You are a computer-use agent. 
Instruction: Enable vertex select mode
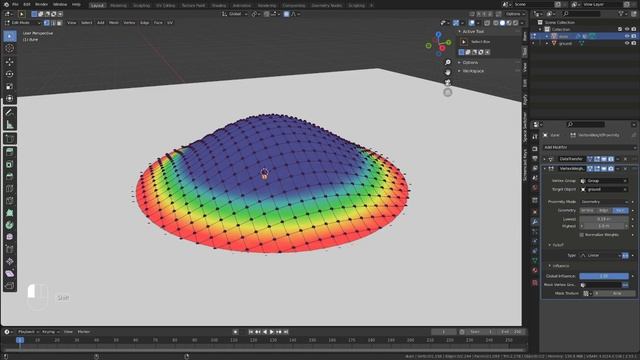tap(47, 23)
